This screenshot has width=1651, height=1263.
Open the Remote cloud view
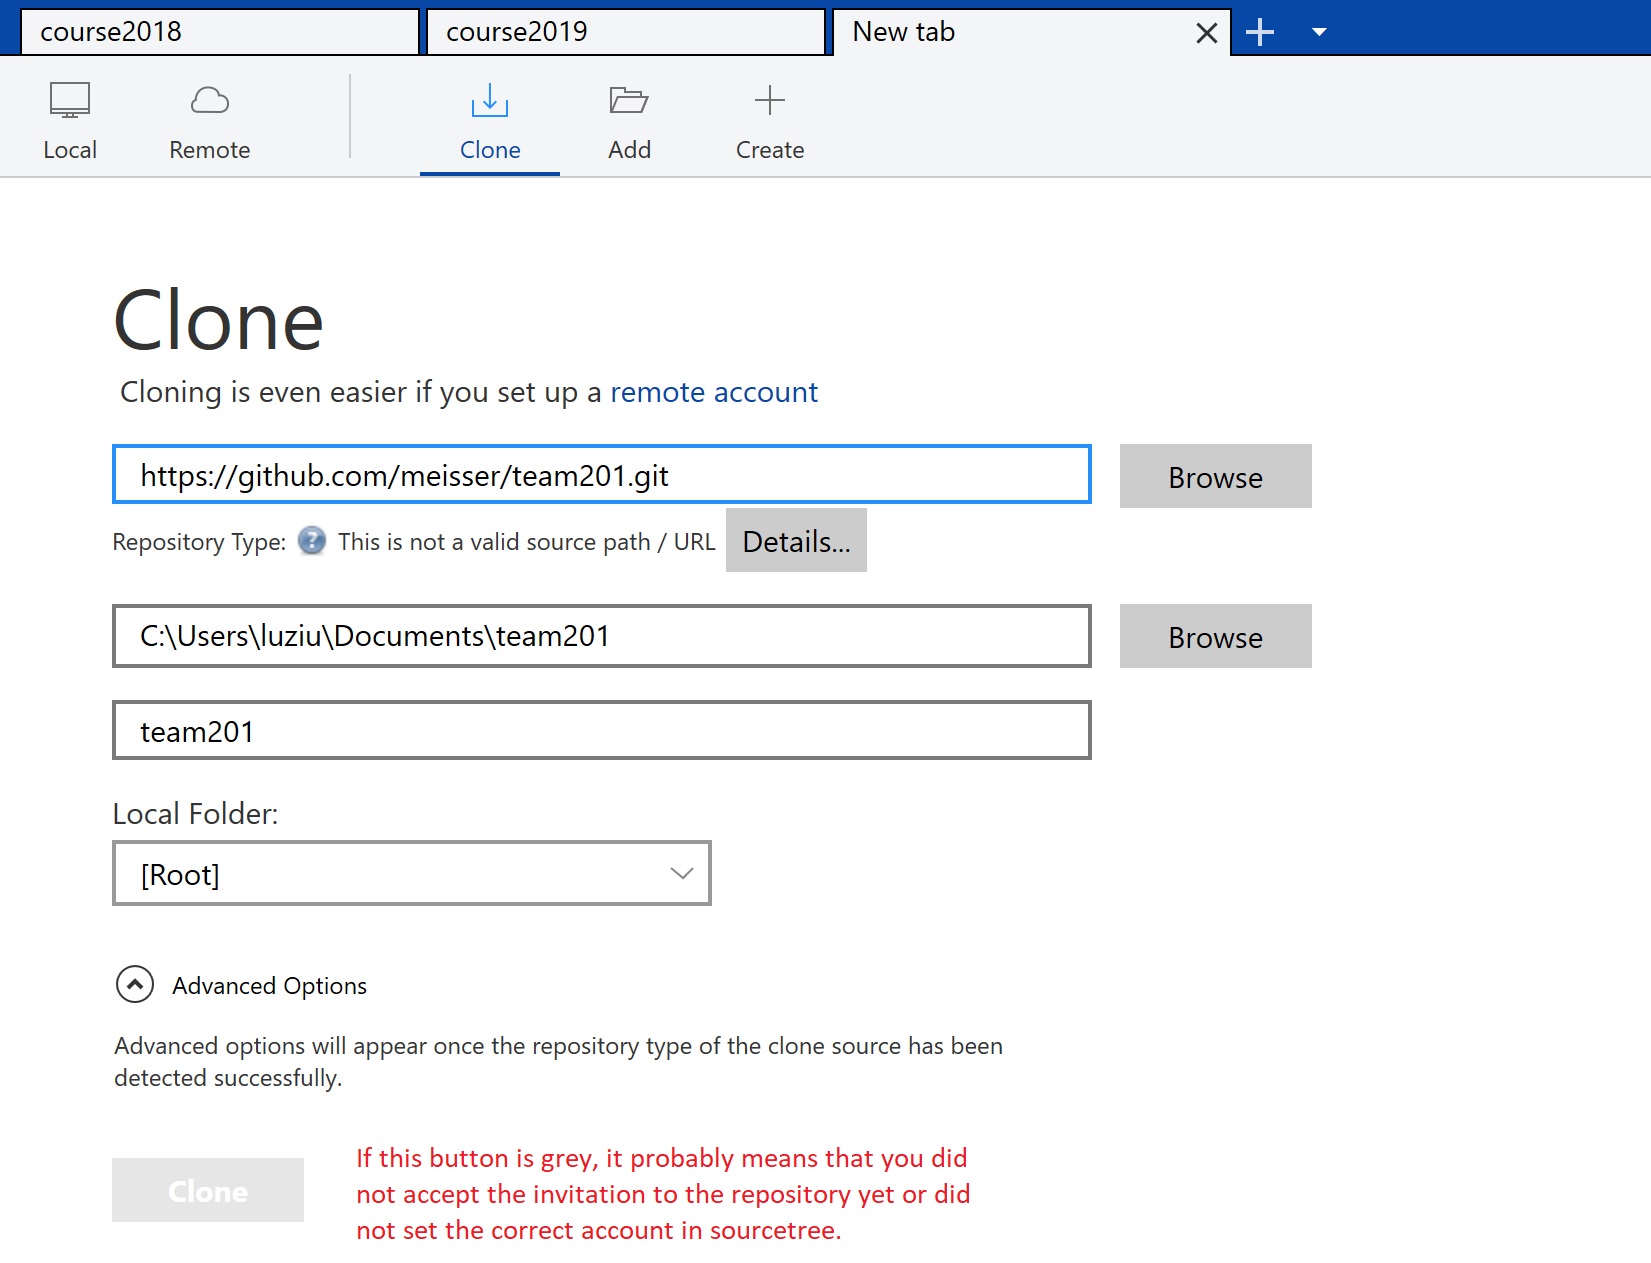[210, 120]
